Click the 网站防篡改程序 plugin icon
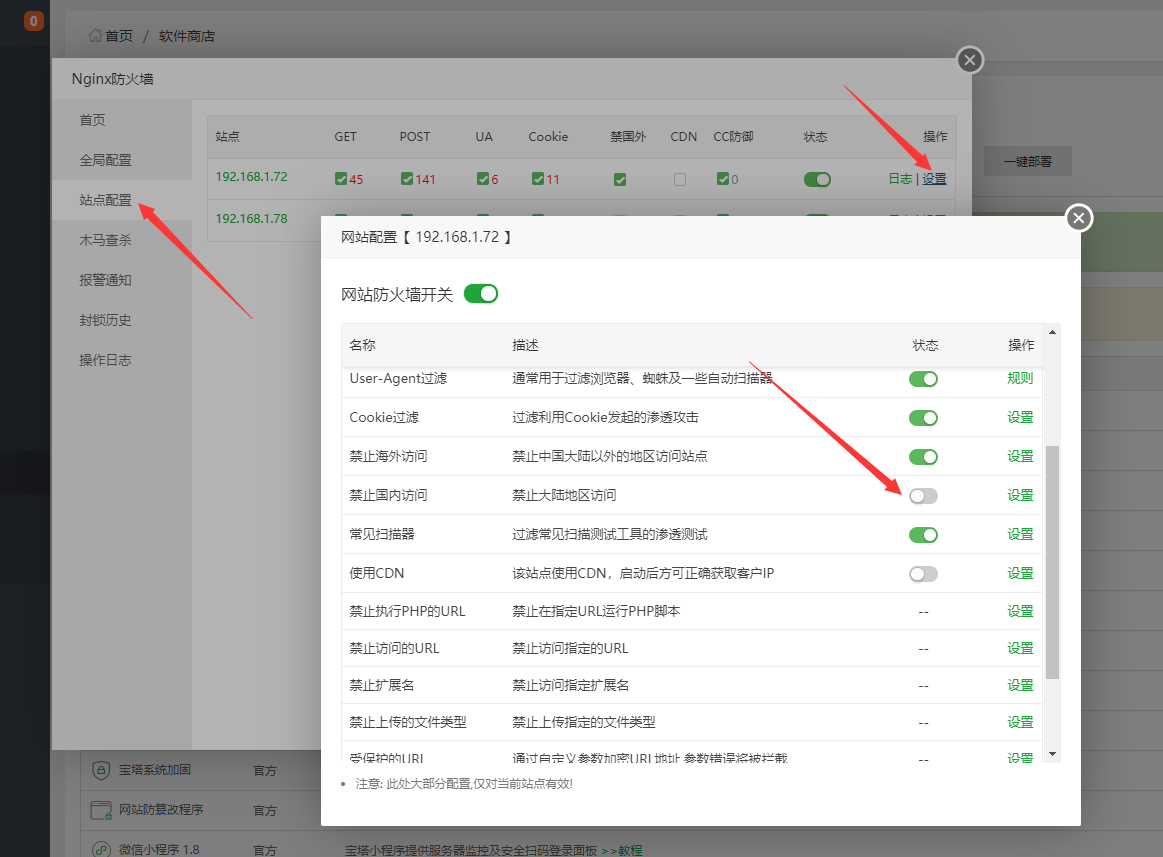Screen dimensions: 1163x857 (100, 810)
